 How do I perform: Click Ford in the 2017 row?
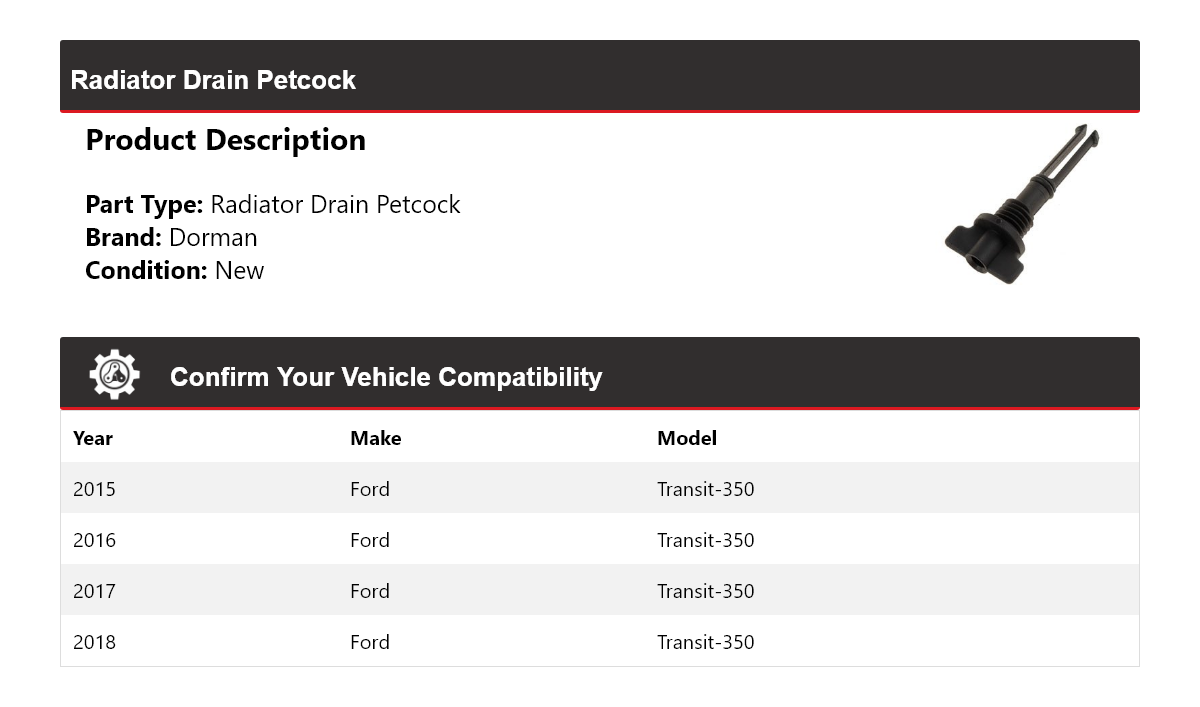pyautogui.click(x=370, y=591)
